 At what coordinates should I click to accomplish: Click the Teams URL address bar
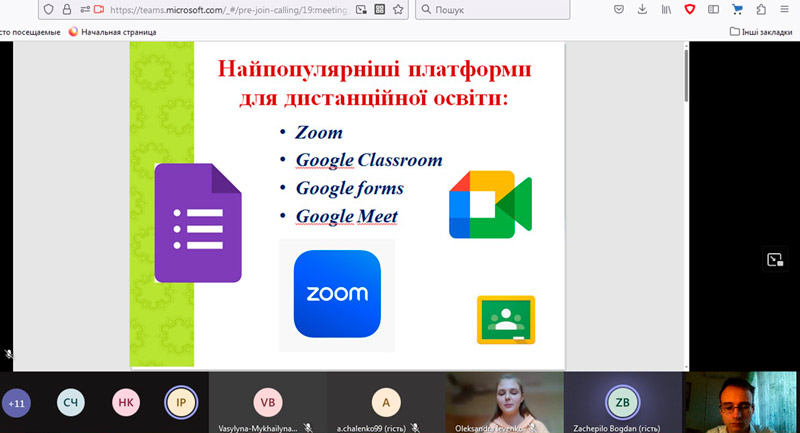coord(230,10)
